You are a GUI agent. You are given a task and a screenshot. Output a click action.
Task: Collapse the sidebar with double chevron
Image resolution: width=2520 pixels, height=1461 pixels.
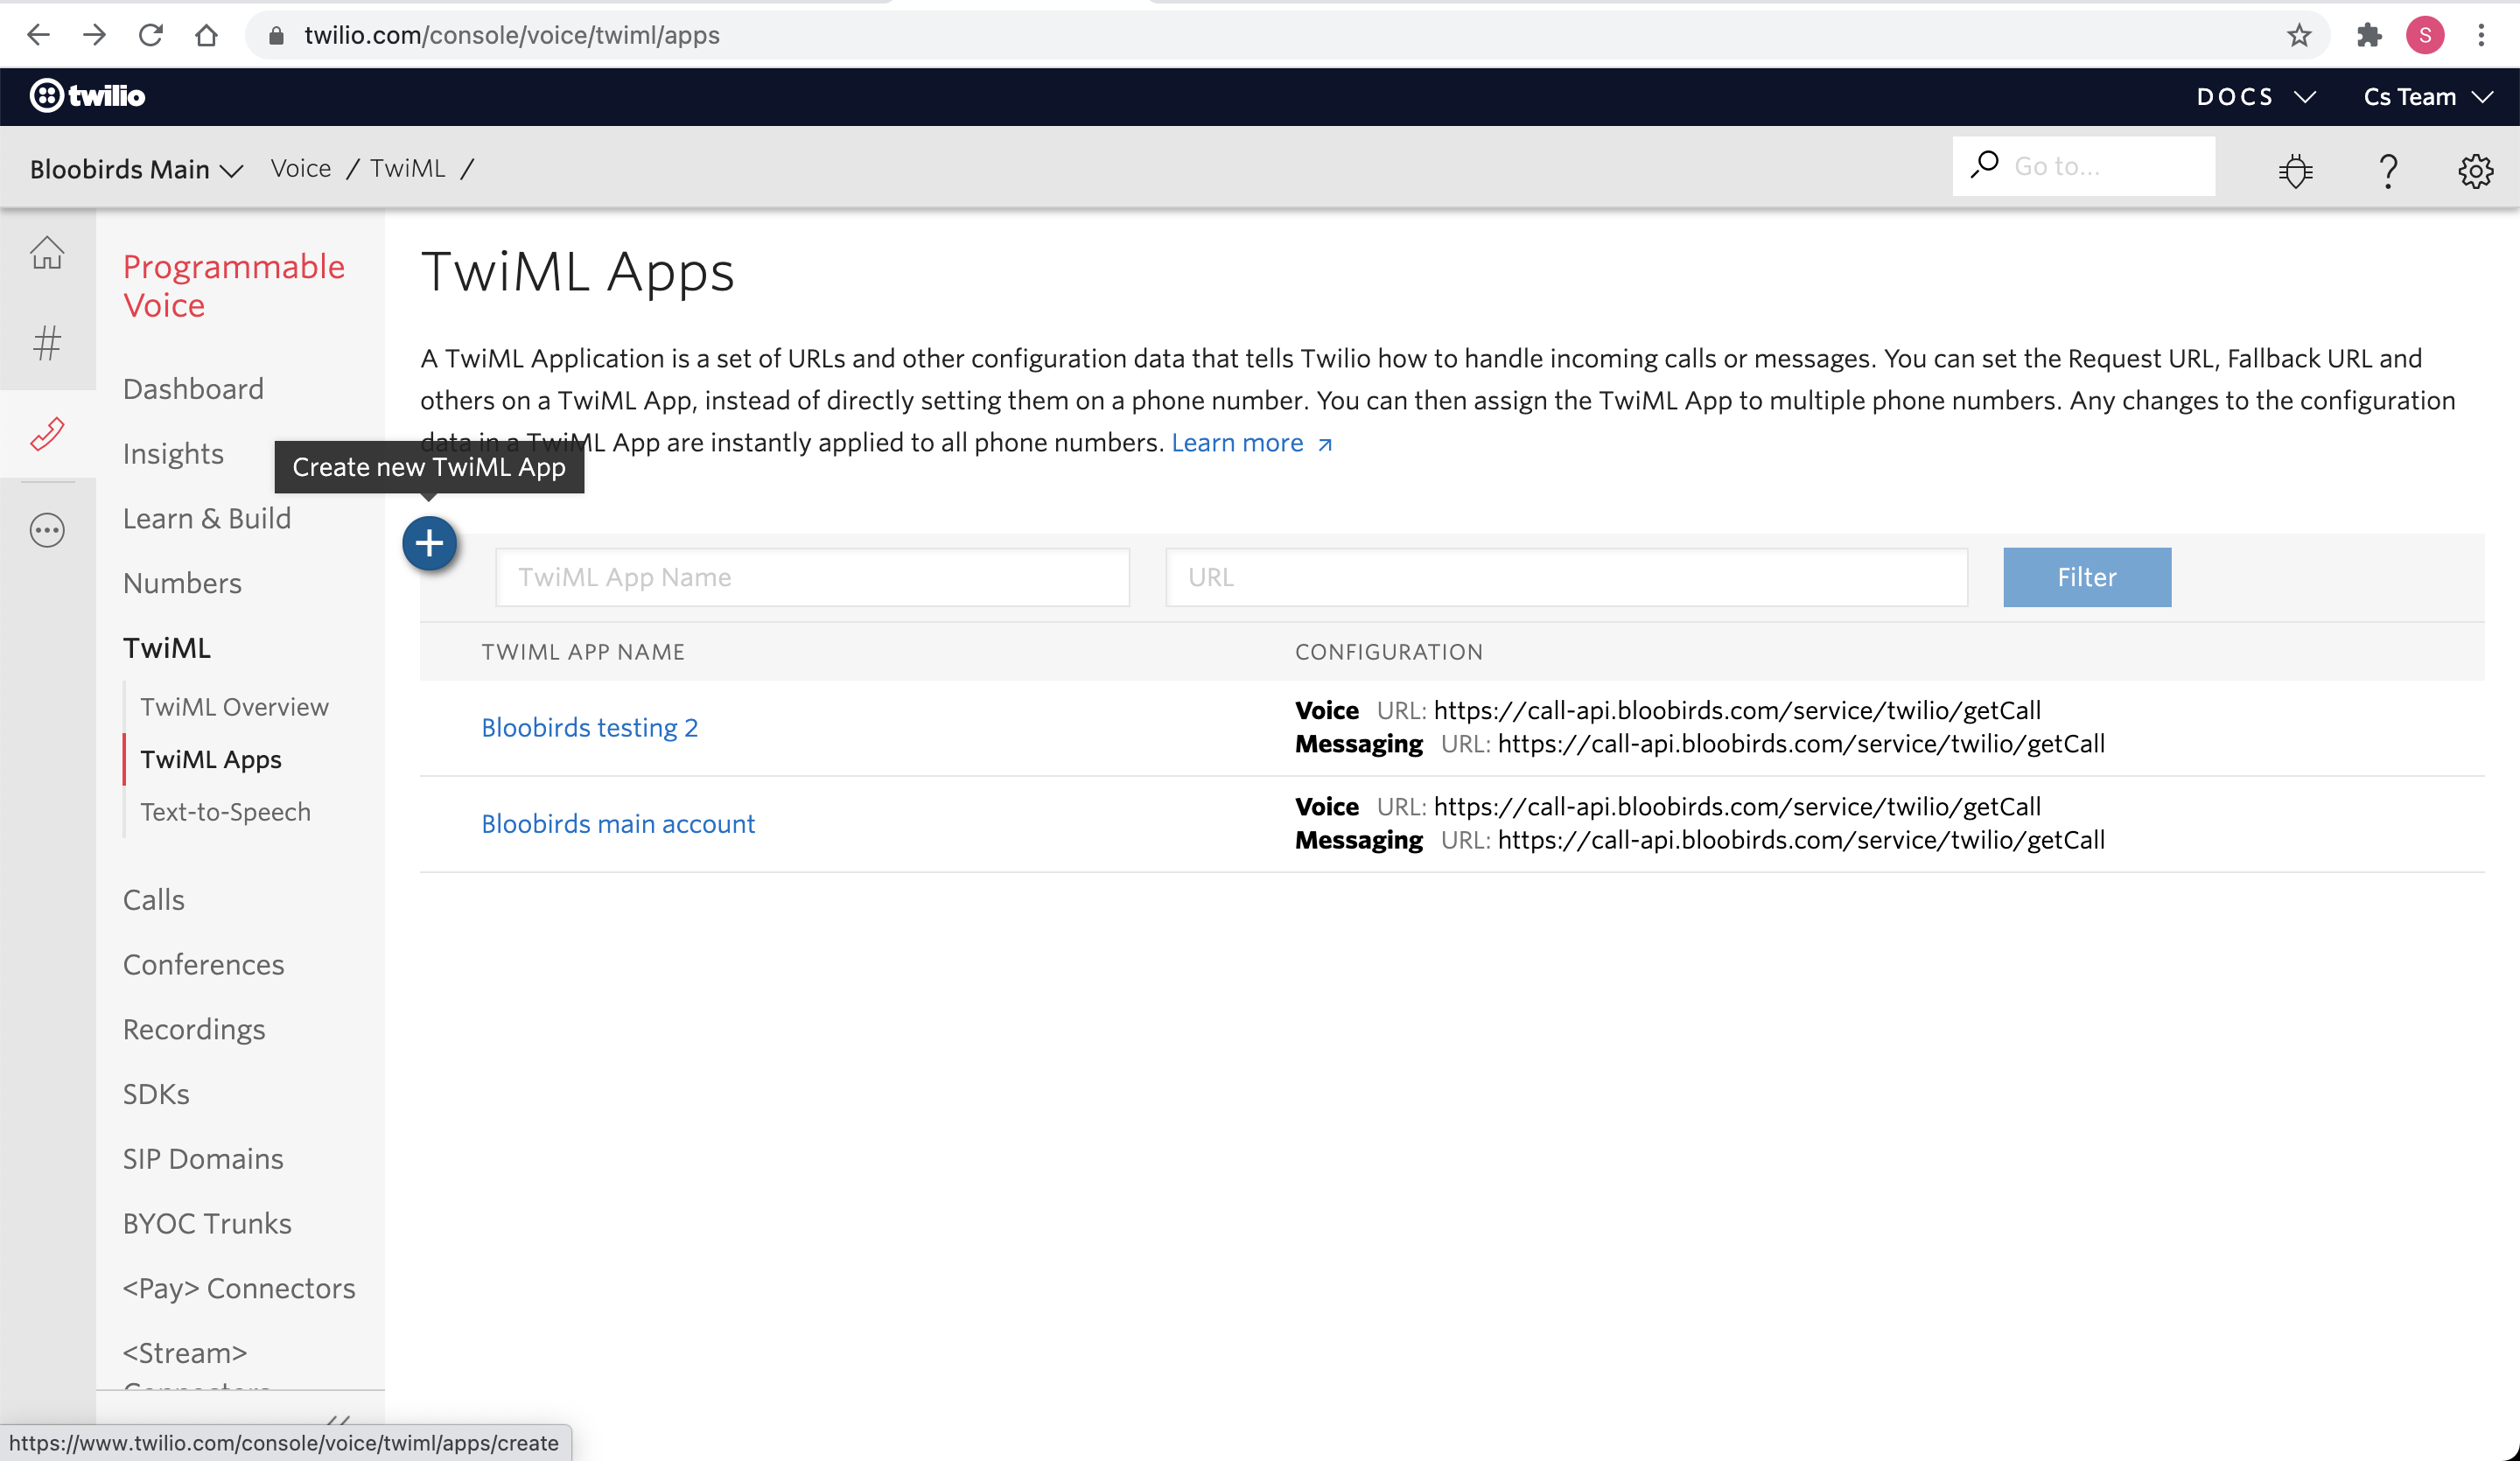pyautogui.click(x=338, y=1419)
